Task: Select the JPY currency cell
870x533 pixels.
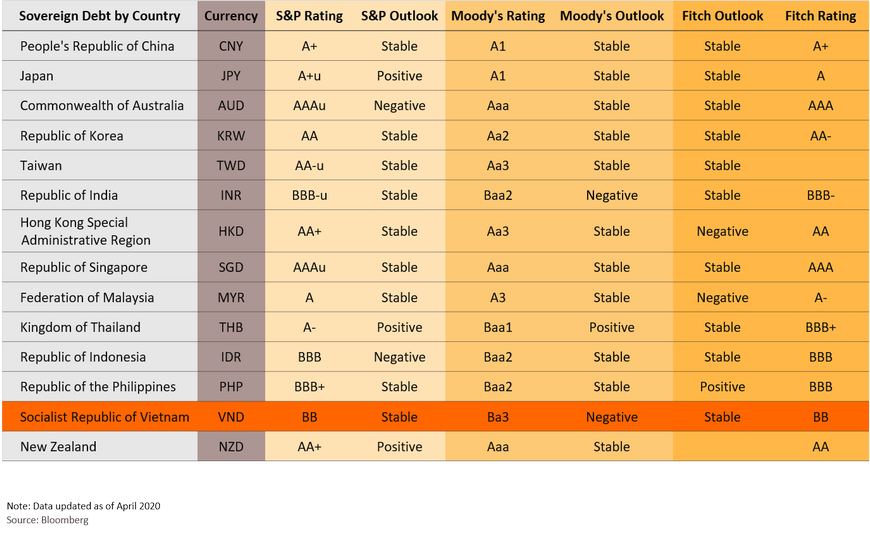Action: (231, 76)
